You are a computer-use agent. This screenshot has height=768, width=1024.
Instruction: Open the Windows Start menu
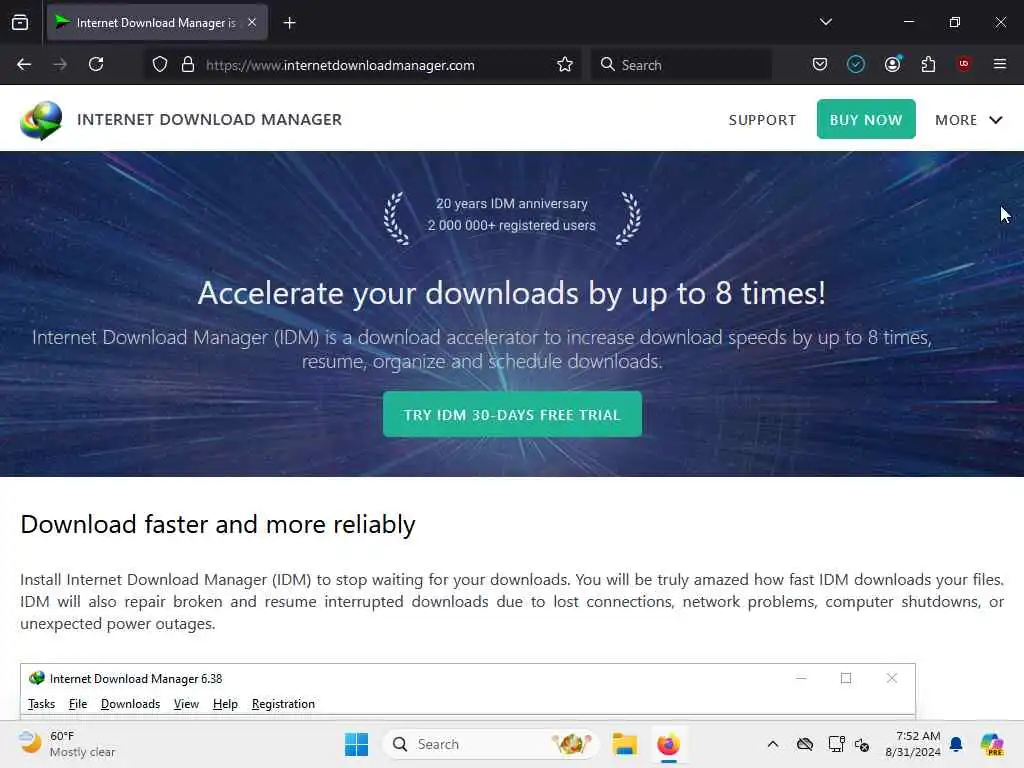(x=357, y=744)
